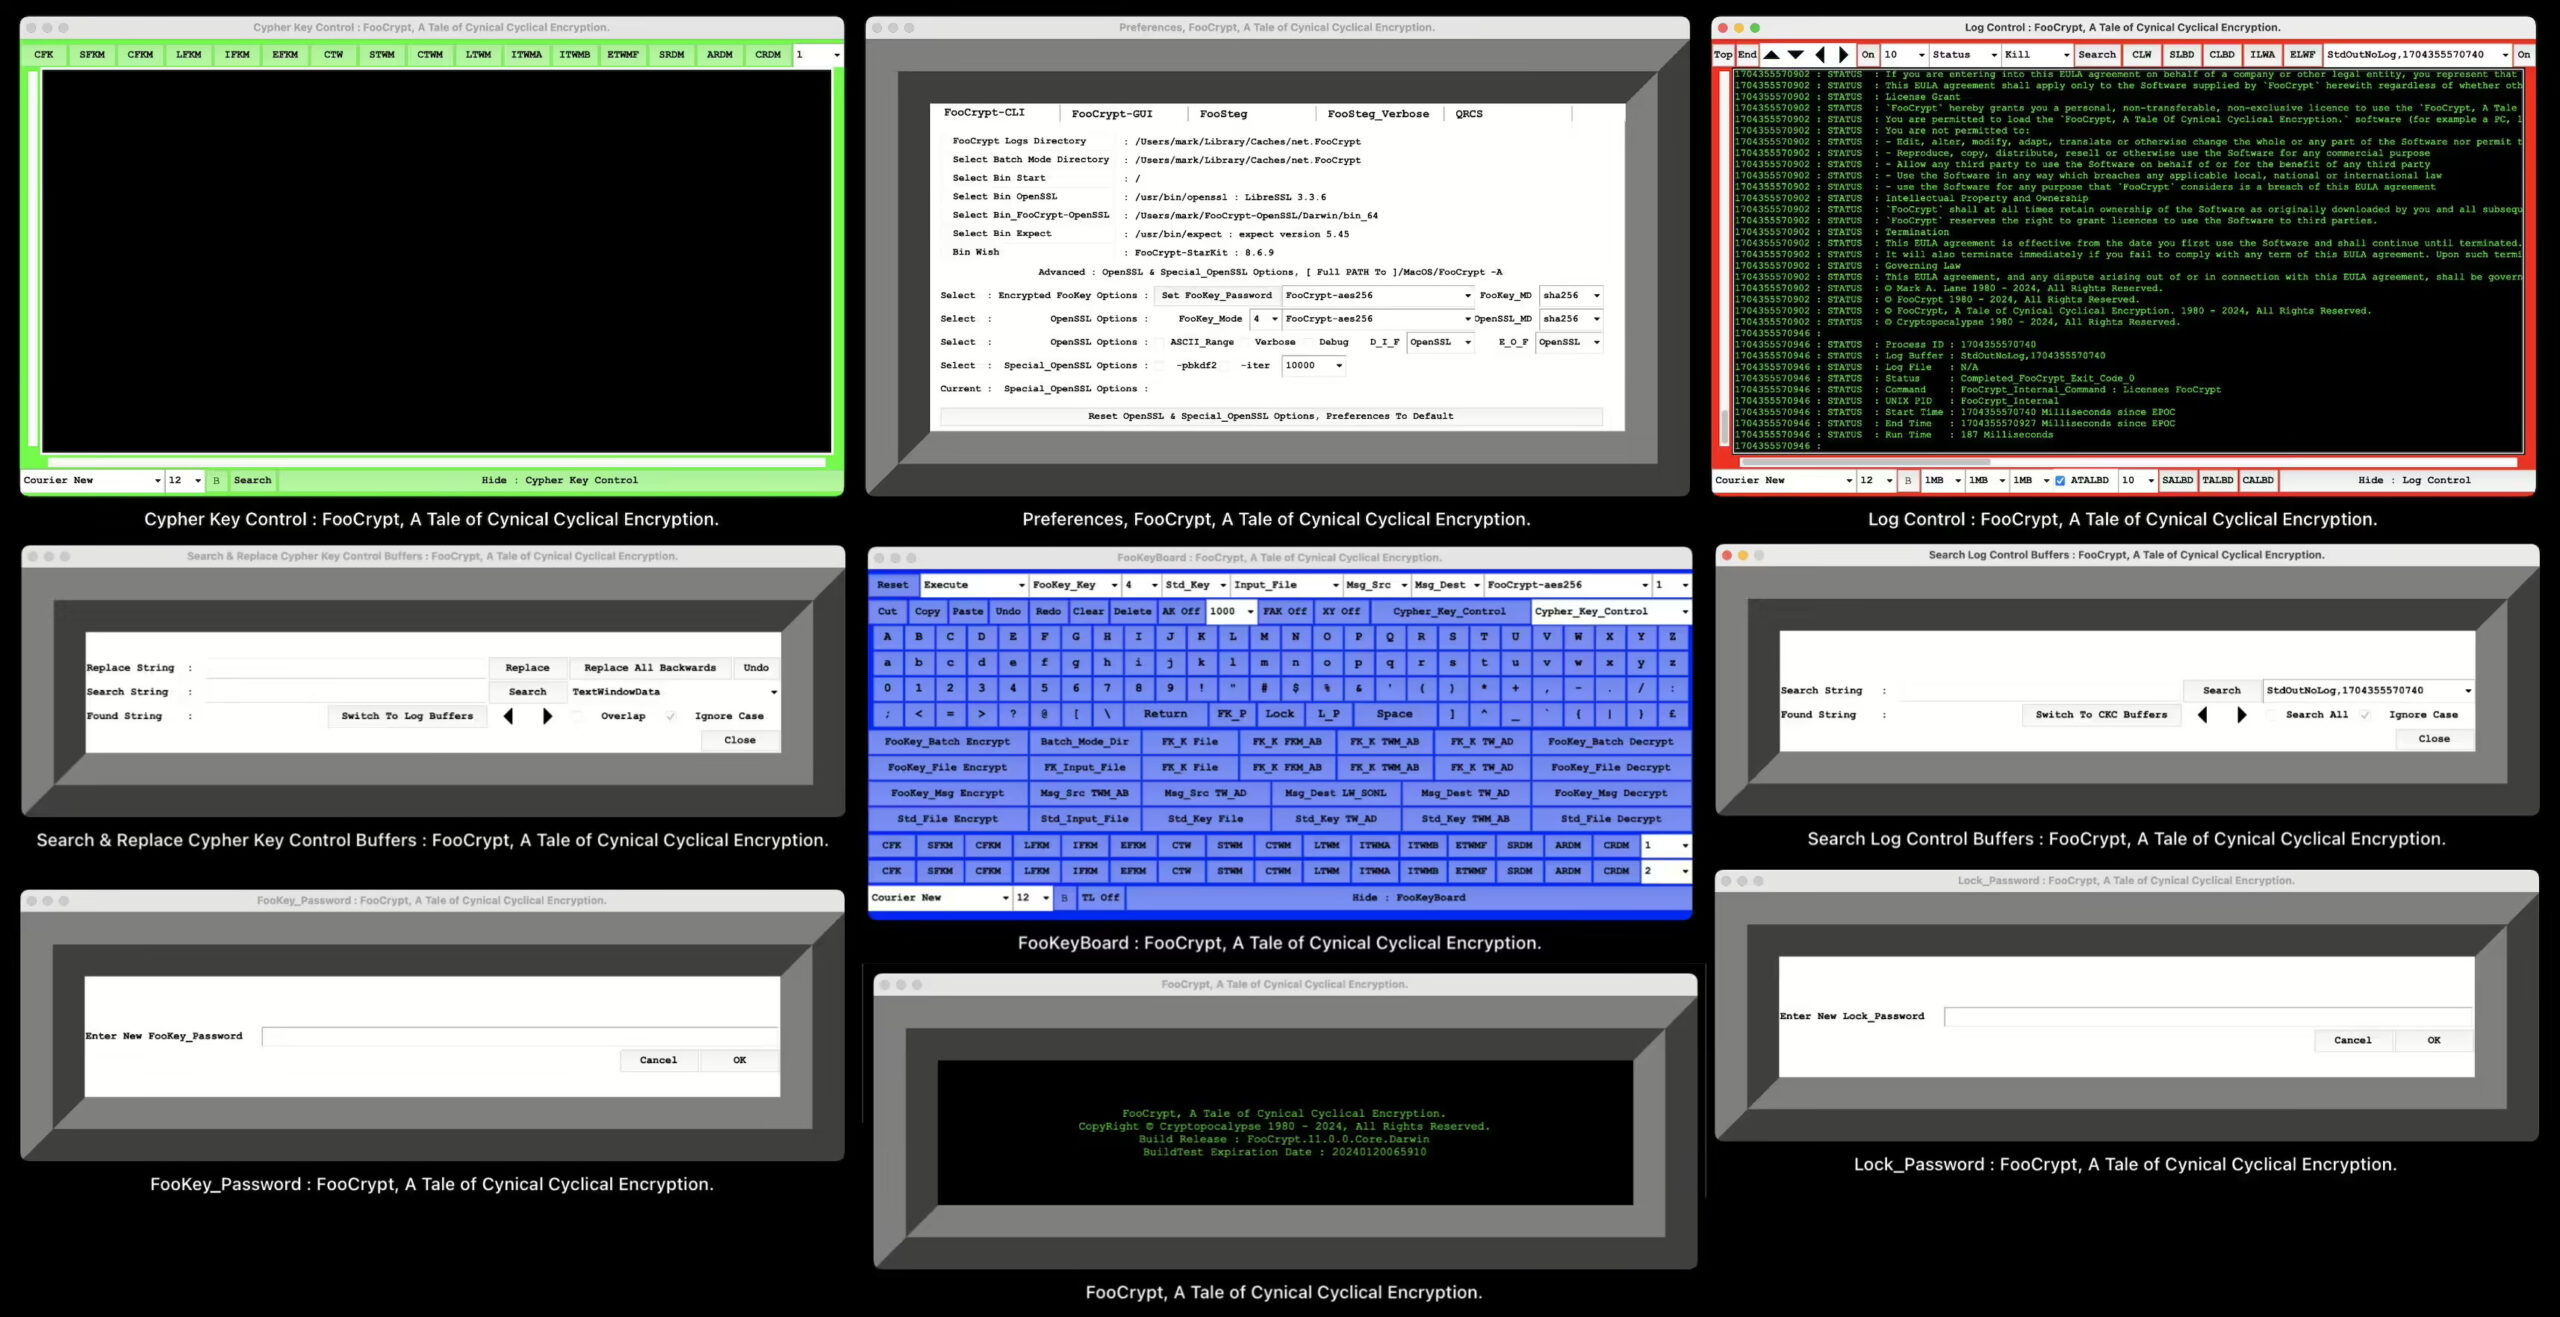Open the Input_File dropdown in FooKeyBoard
Viewport: 2560px width, 1317px height.
(1335, 585)
